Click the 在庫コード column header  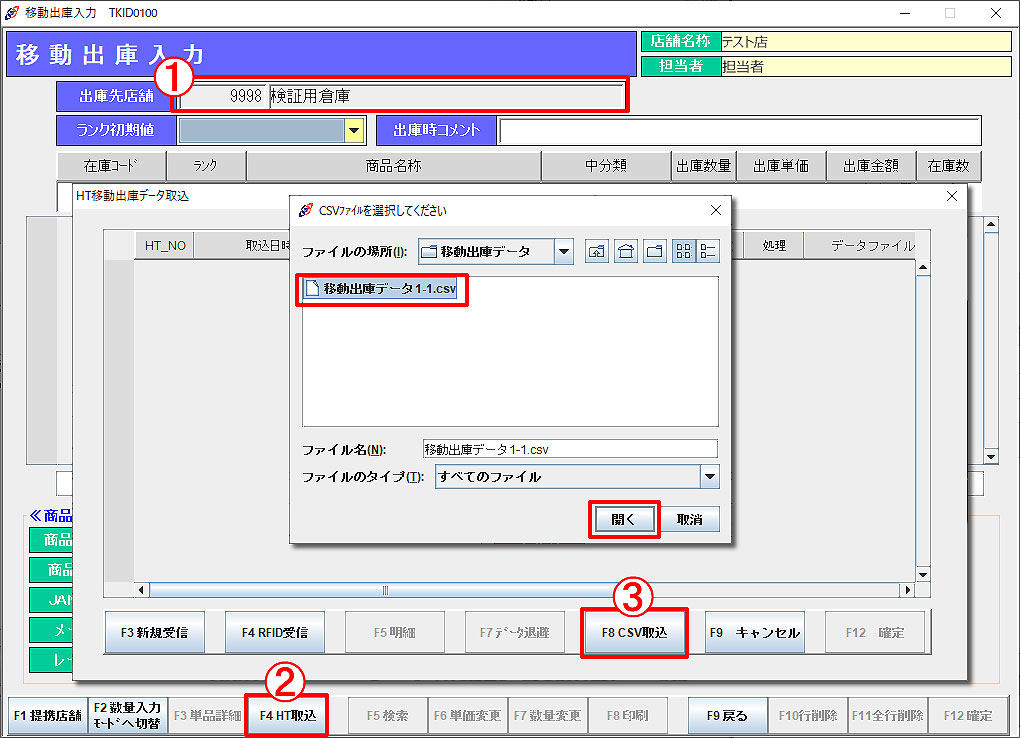111,166
